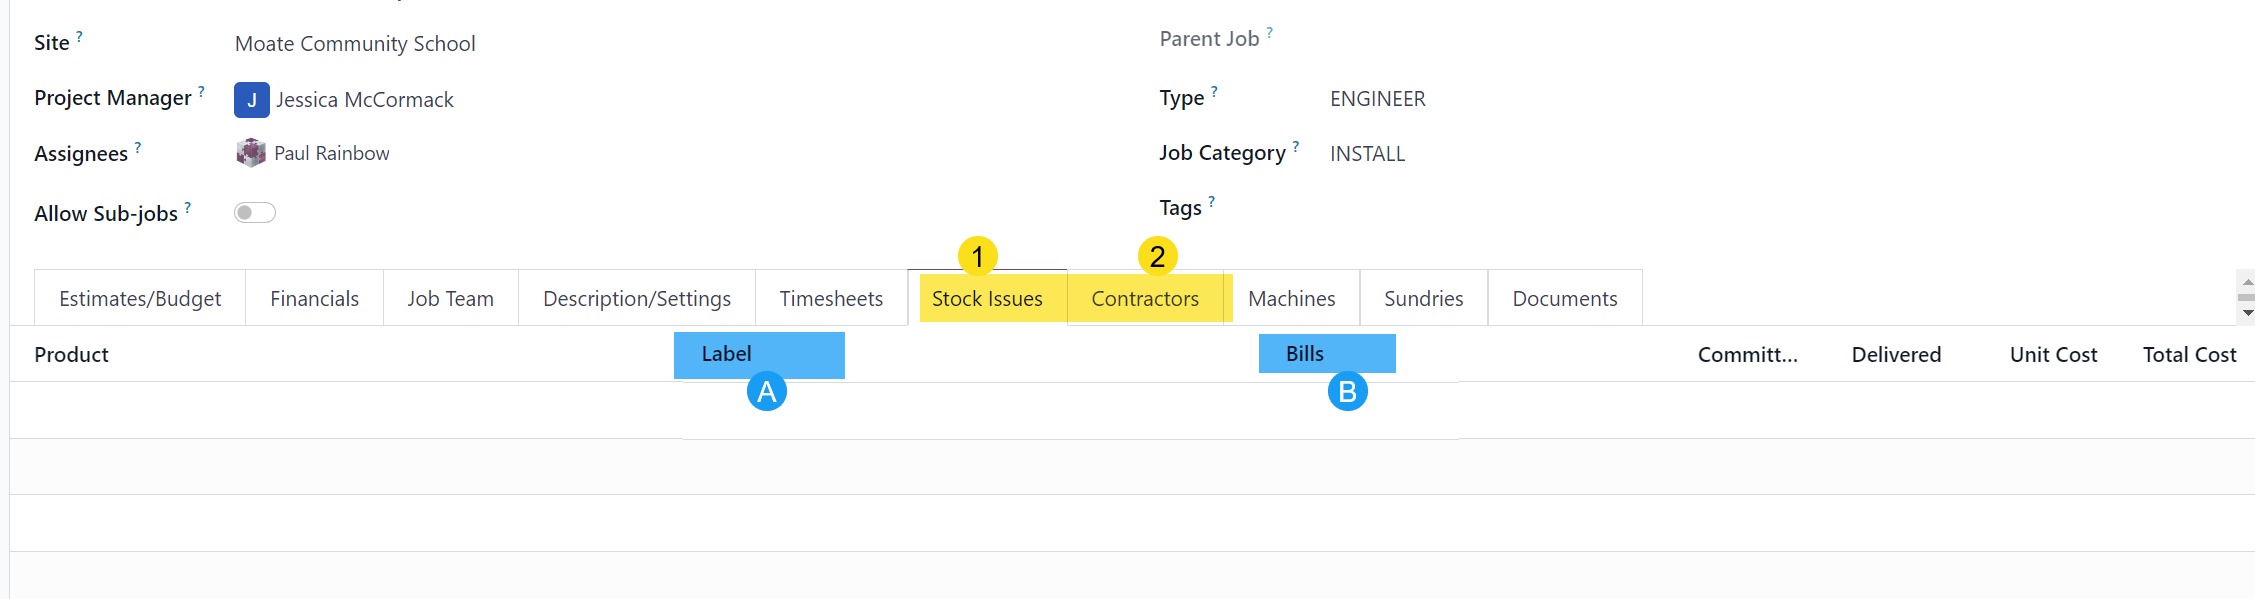
Task: Open the Financials tab
Action: coord(314,299)
